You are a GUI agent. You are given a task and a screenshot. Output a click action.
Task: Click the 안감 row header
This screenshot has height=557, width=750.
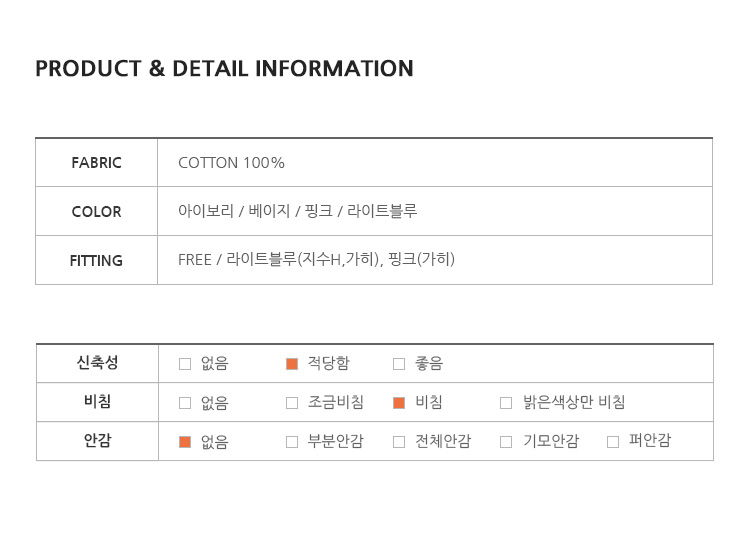pos(98,440)
